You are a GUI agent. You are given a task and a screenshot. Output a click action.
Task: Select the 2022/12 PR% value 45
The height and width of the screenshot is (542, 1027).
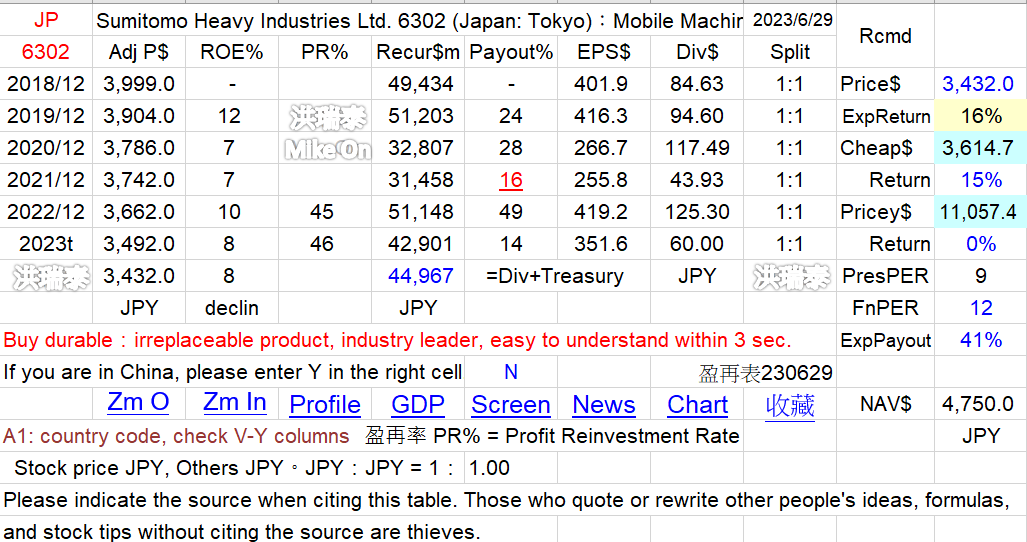click(325, 212)
